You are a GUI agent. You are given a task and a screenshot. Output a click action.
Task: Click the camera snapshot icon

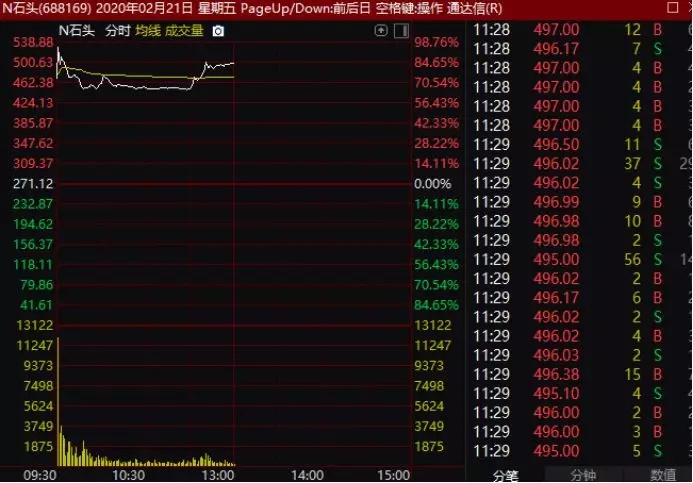click(x=218, y=31)
